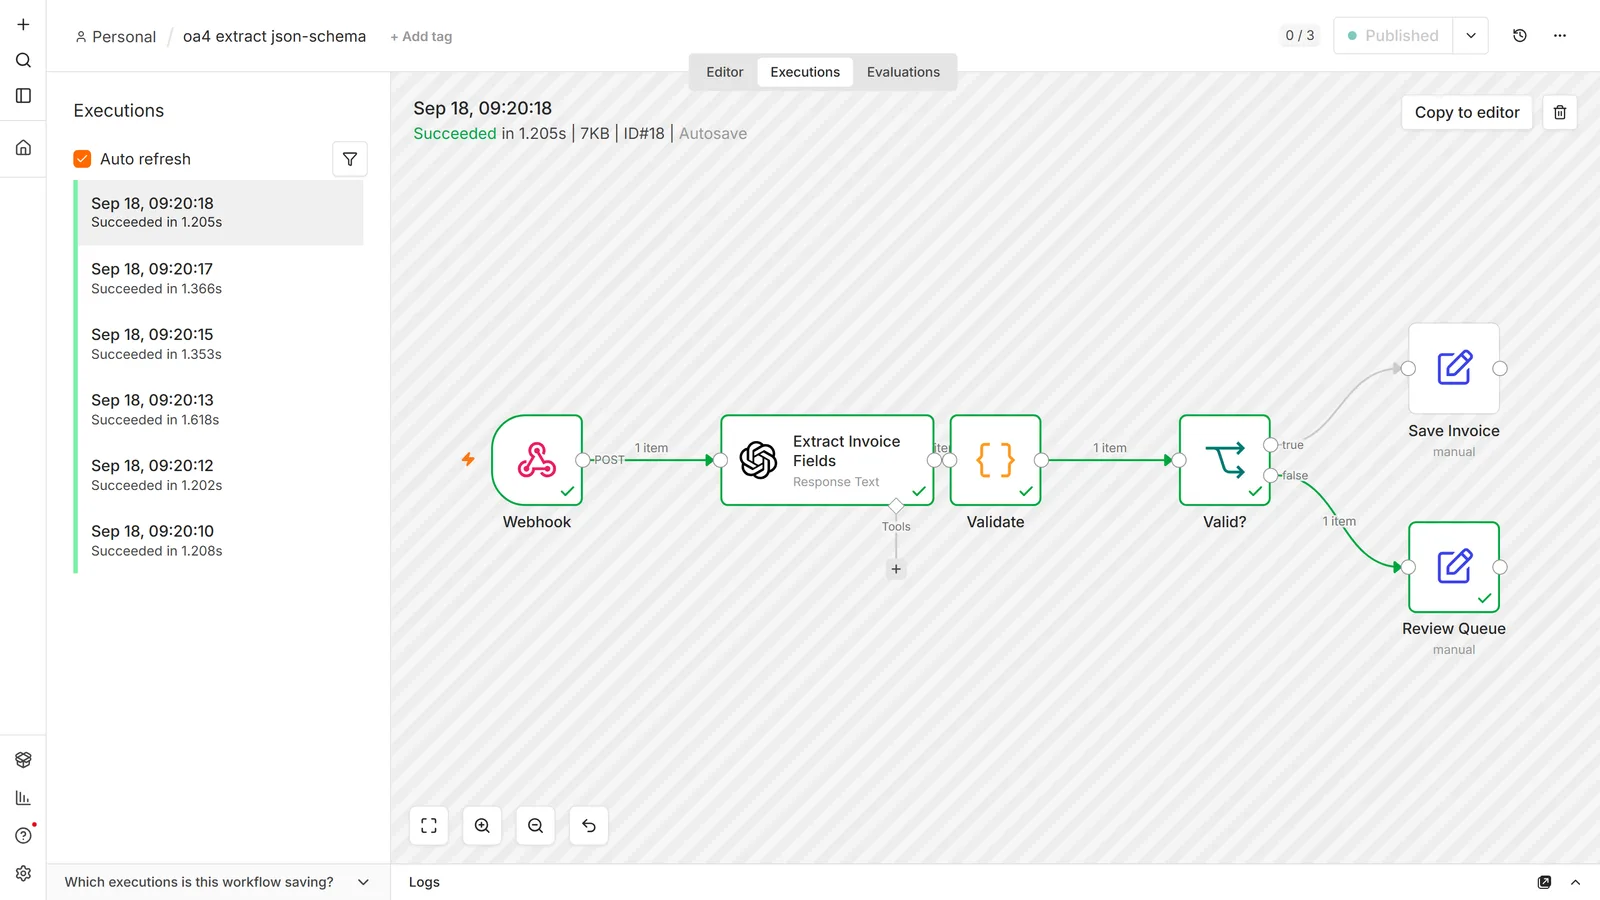Click the plus icon in the left sidebar
The image size is (1600, 900).
(23, 24)
